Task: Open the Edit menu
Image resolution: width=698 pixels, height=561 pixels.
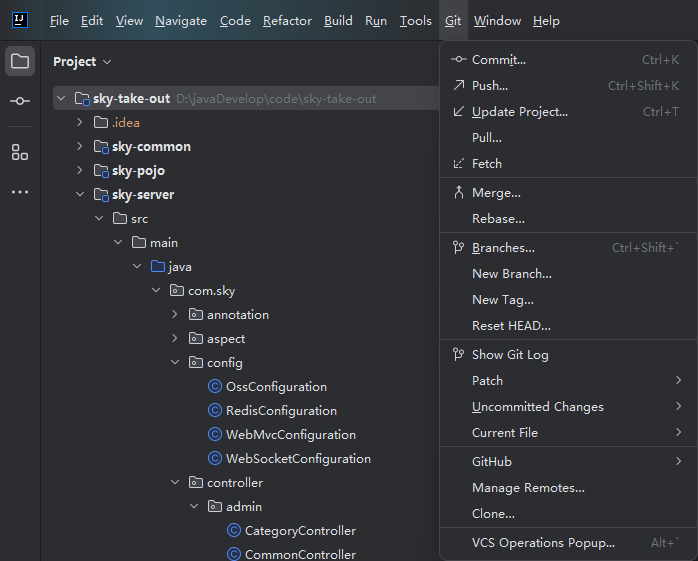Action: 92,21
